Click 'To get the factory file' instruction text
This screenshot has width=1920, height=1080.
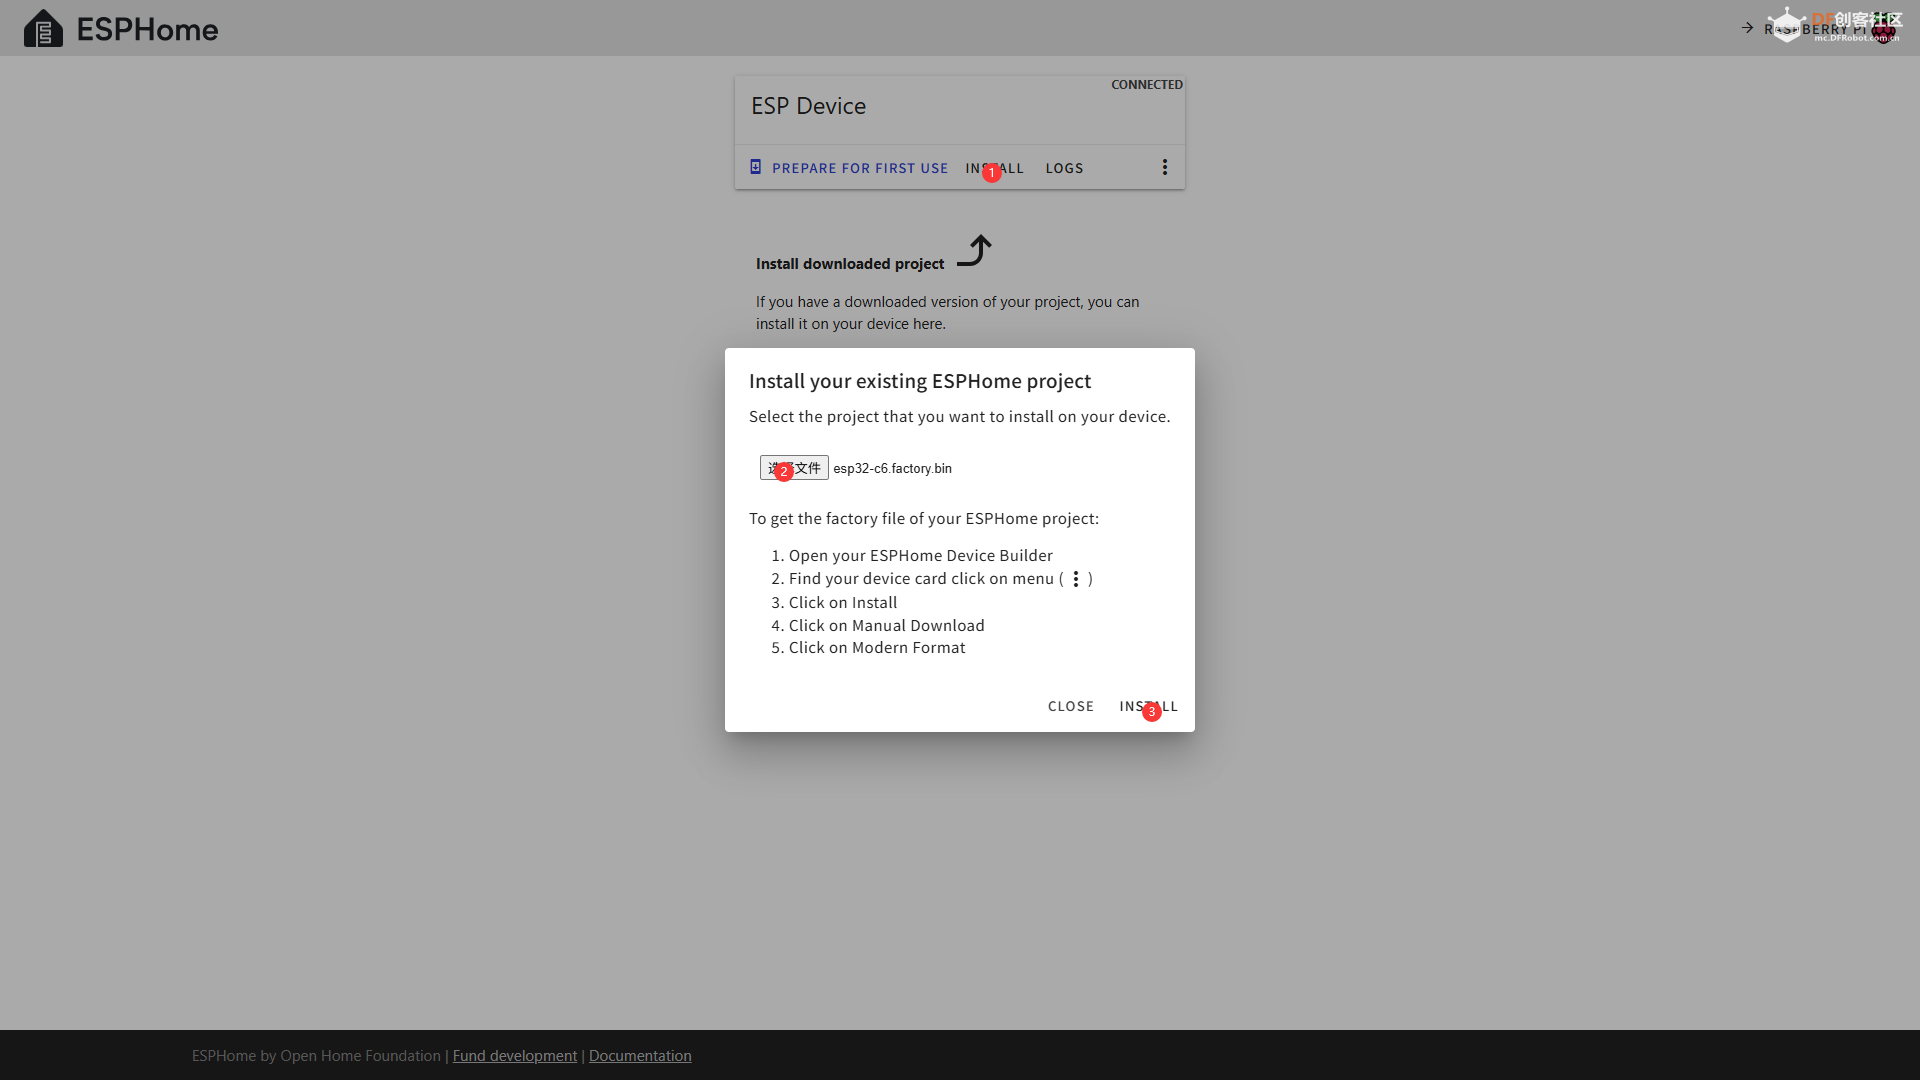924,519
